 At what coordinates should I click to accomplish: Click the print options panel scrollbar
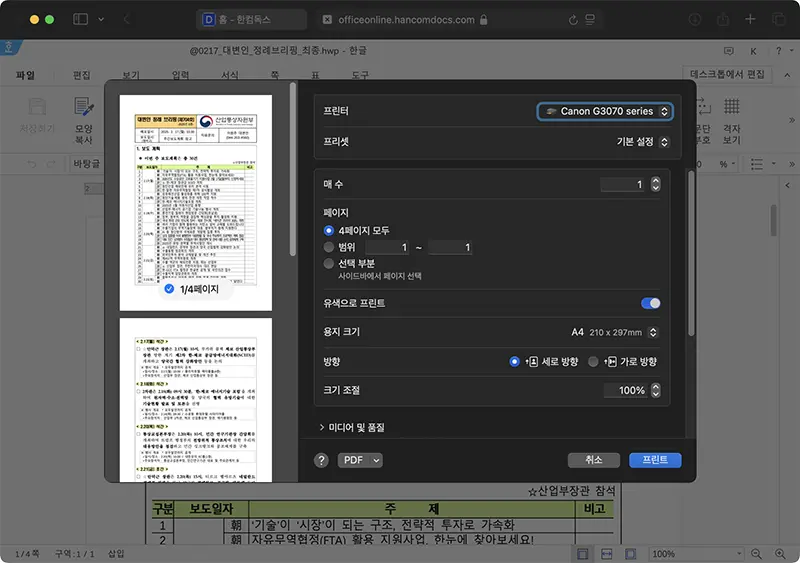(x=691, y=254)
